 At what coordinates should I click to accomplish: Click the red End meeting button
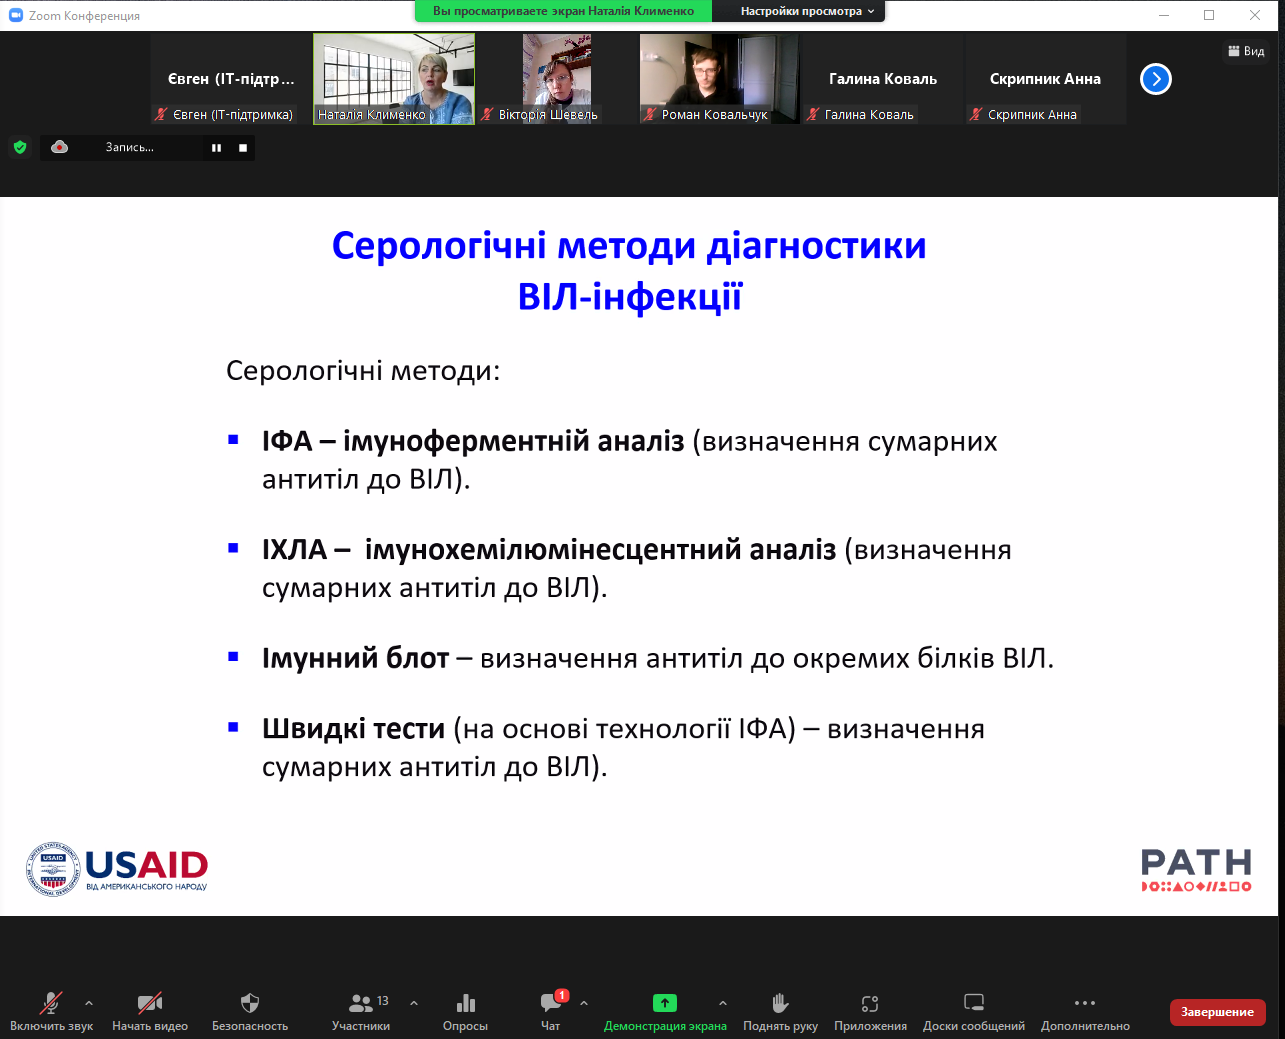pos(1217,1012)
